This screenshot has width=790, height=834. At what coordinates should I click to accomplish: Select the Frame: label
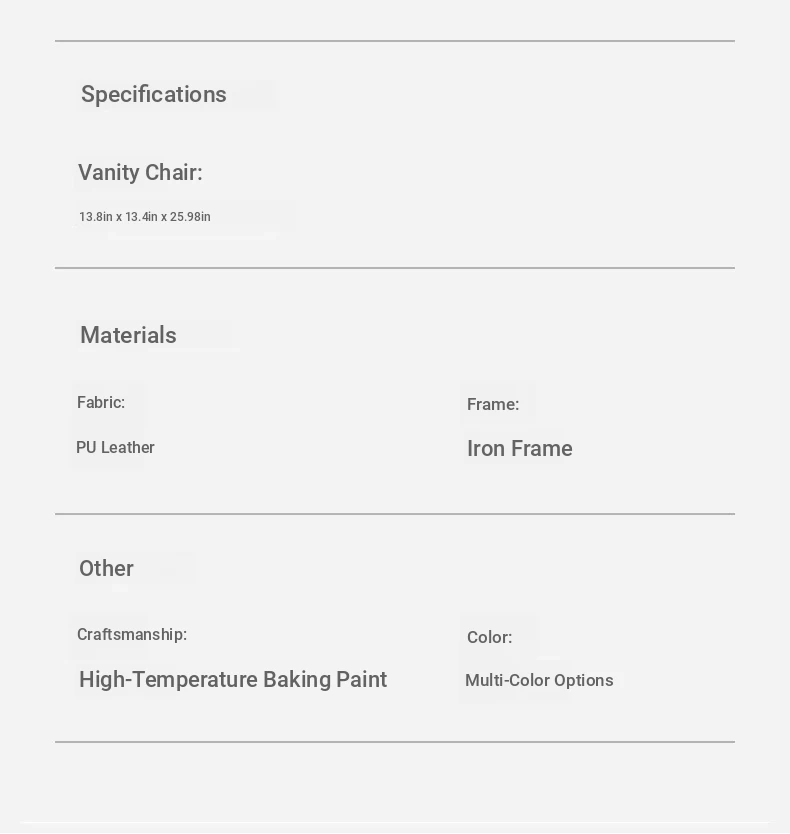[x=493, y=404]
